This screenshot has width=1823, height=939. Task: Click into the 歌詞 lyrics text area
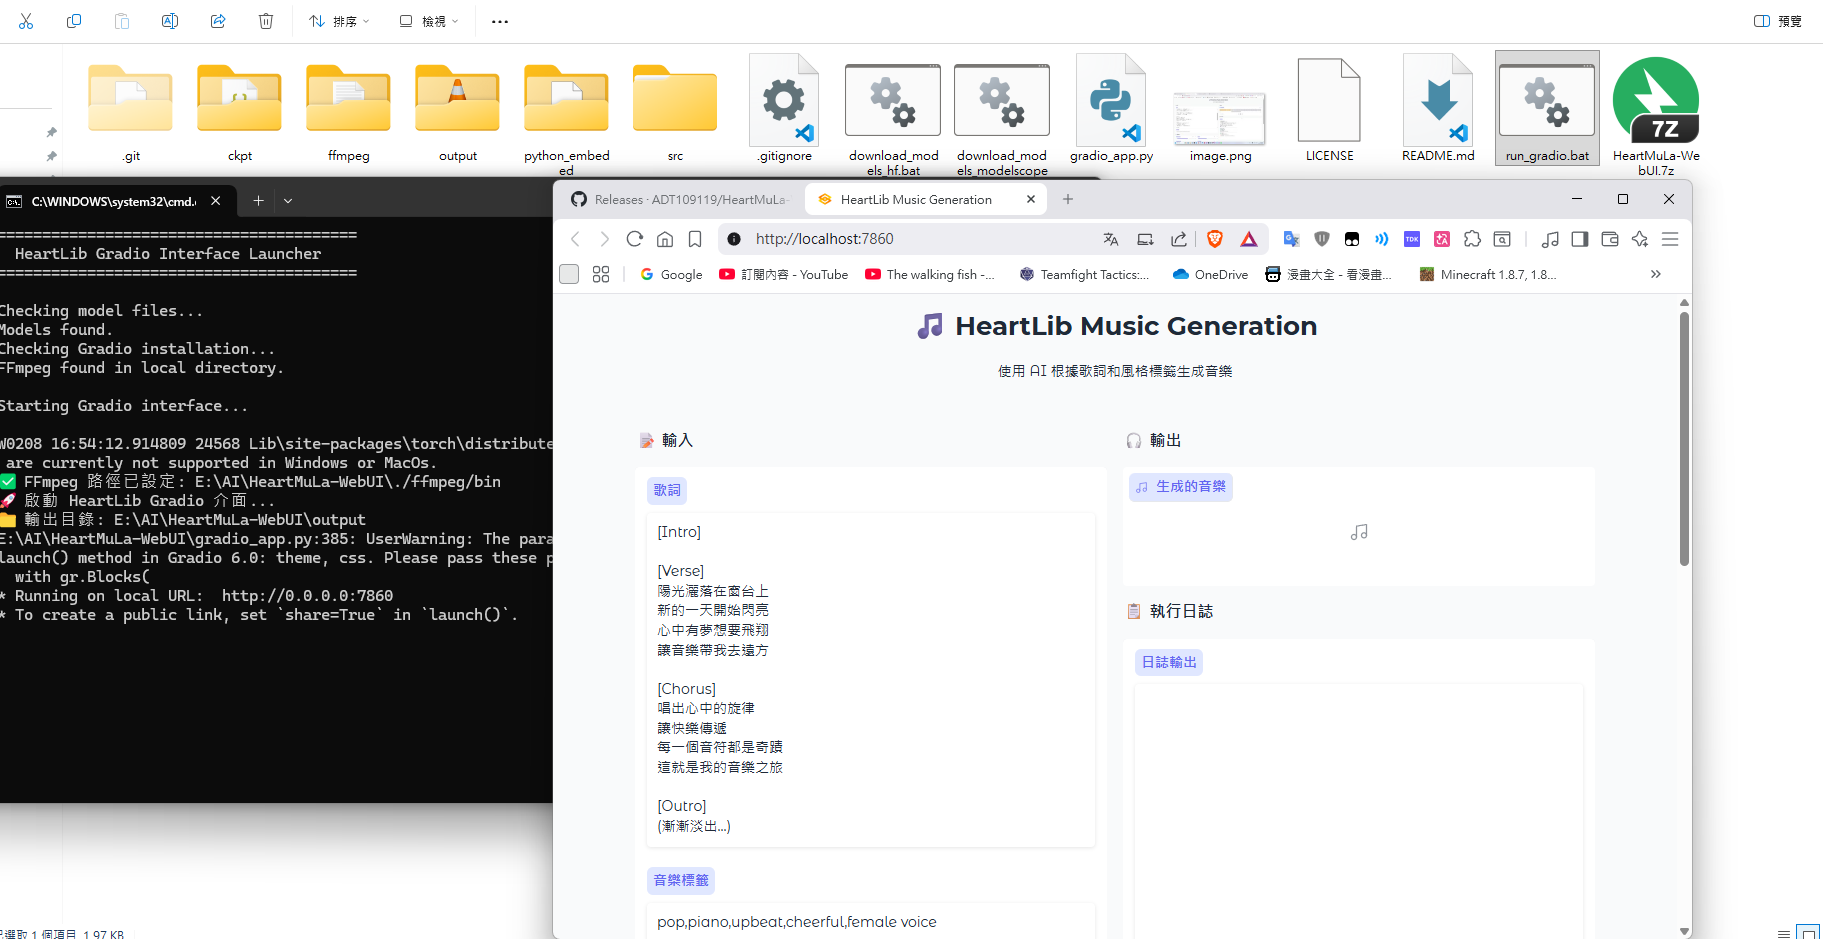click(870, 679)
